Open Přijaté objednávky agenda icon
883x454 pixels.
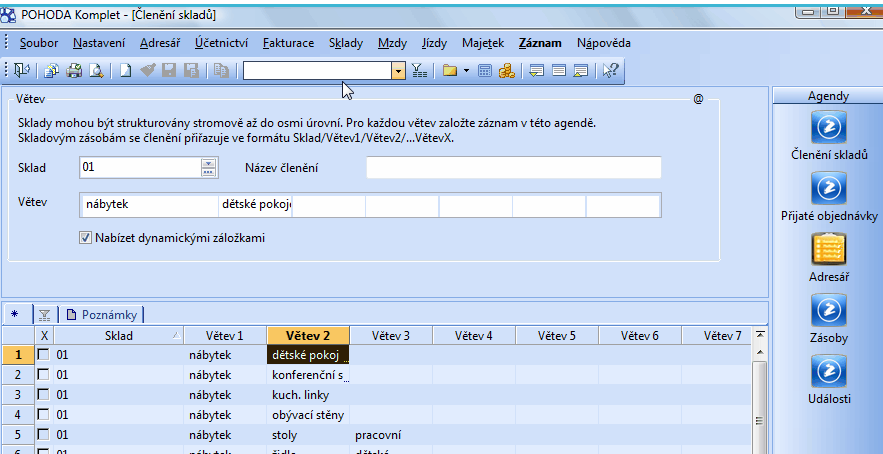point(829,188)
